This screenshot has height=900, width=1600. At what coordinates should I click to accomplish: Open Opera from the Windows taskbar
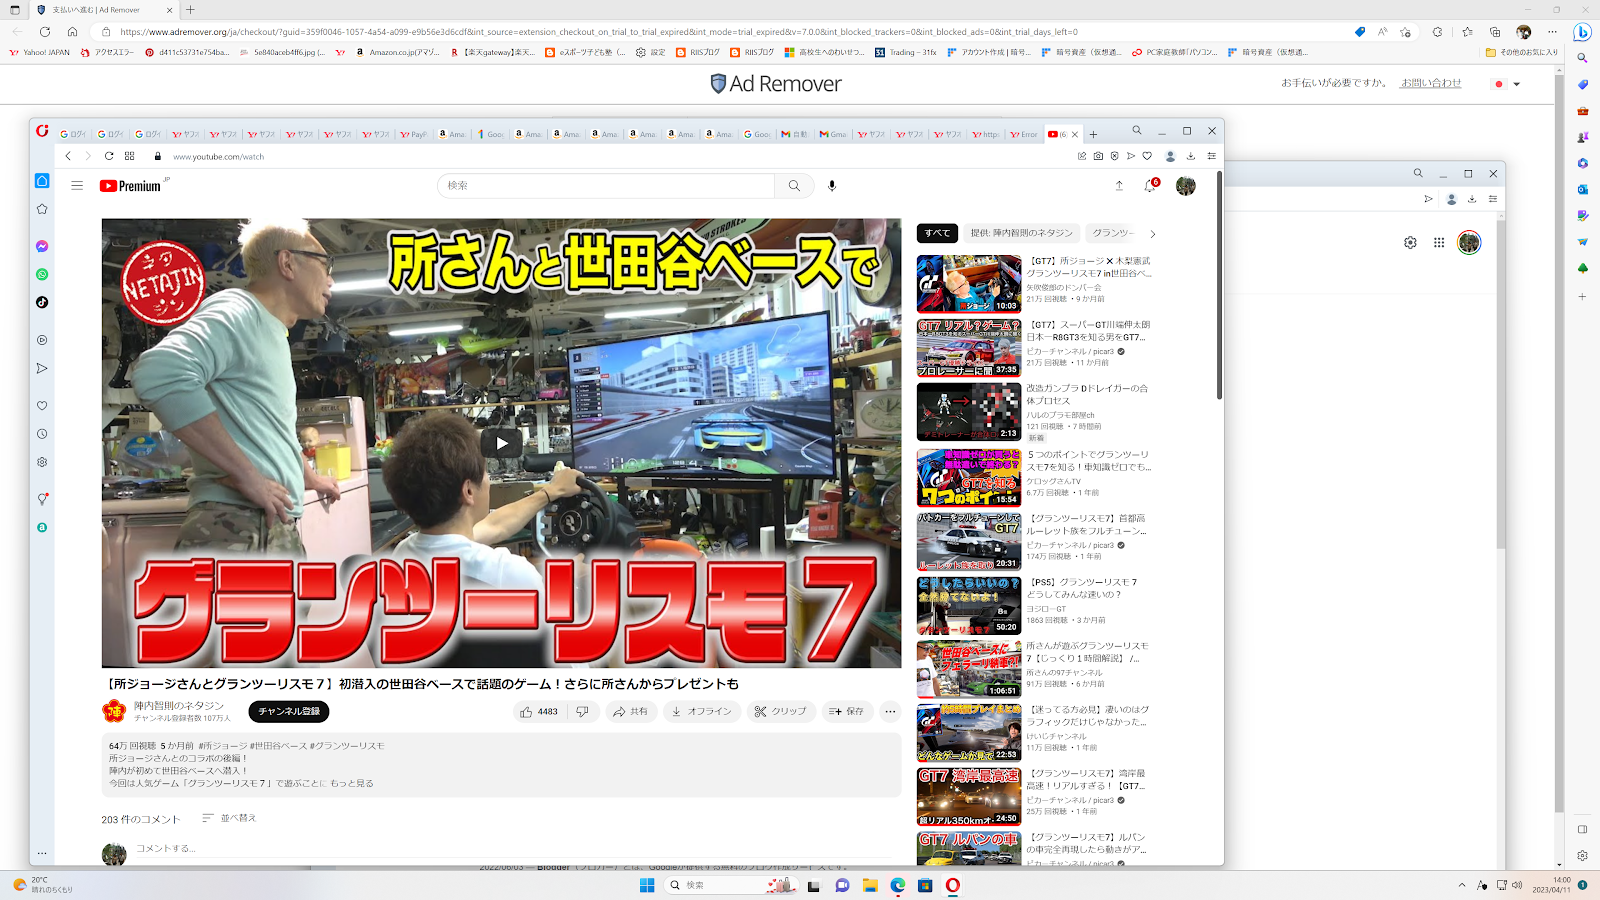coord(953,885)
